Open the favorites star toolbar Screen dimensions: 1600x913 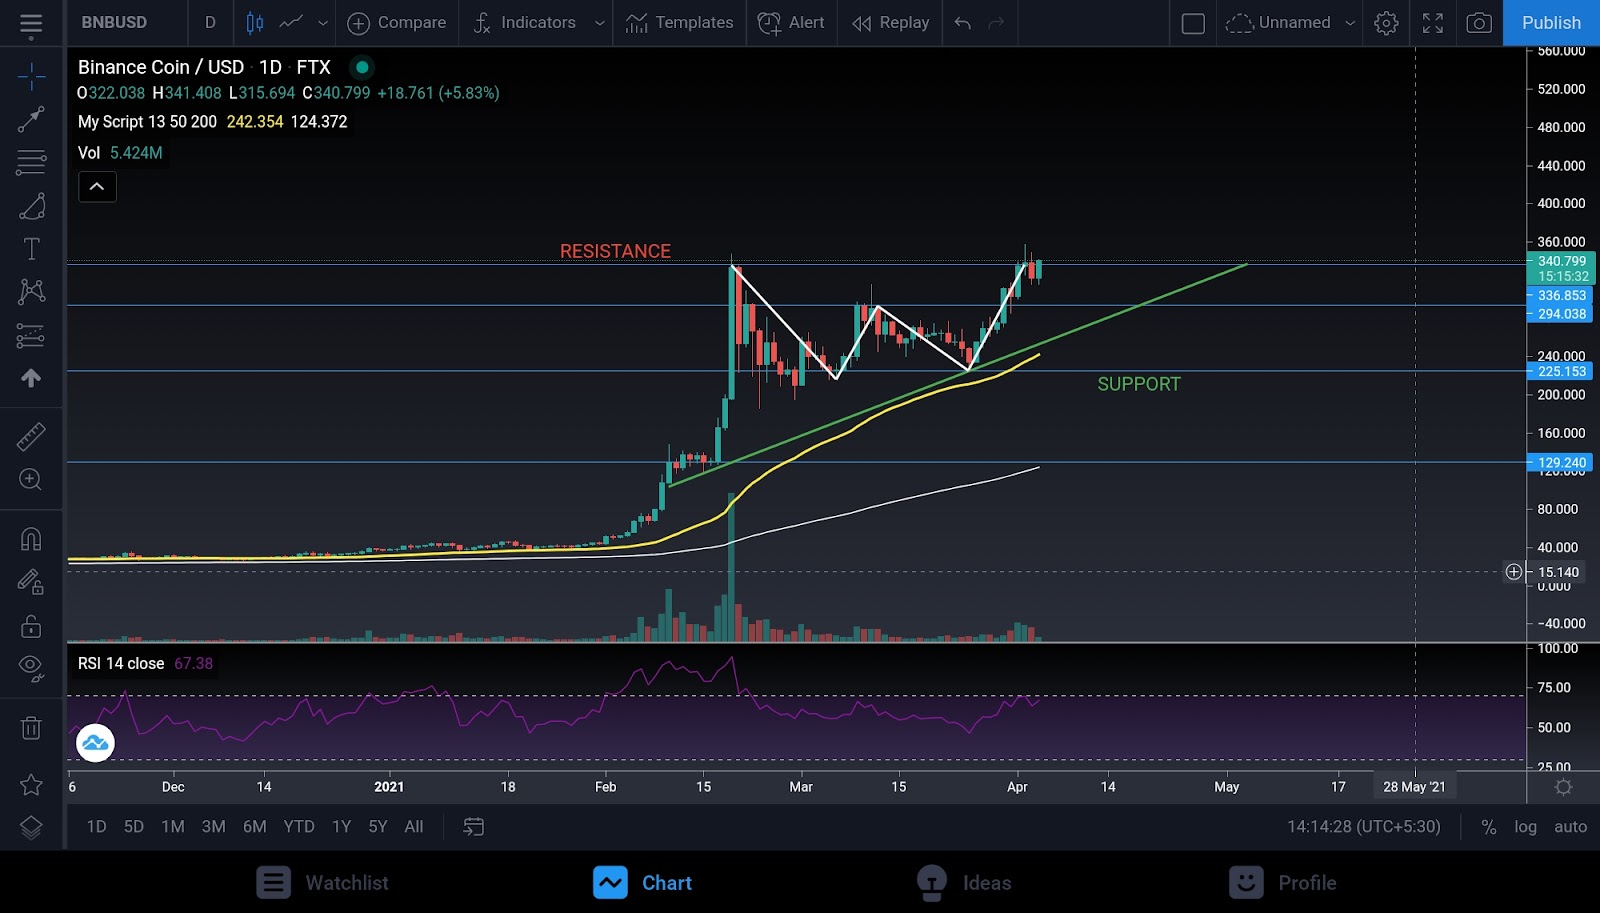click(x=31, y=785)
